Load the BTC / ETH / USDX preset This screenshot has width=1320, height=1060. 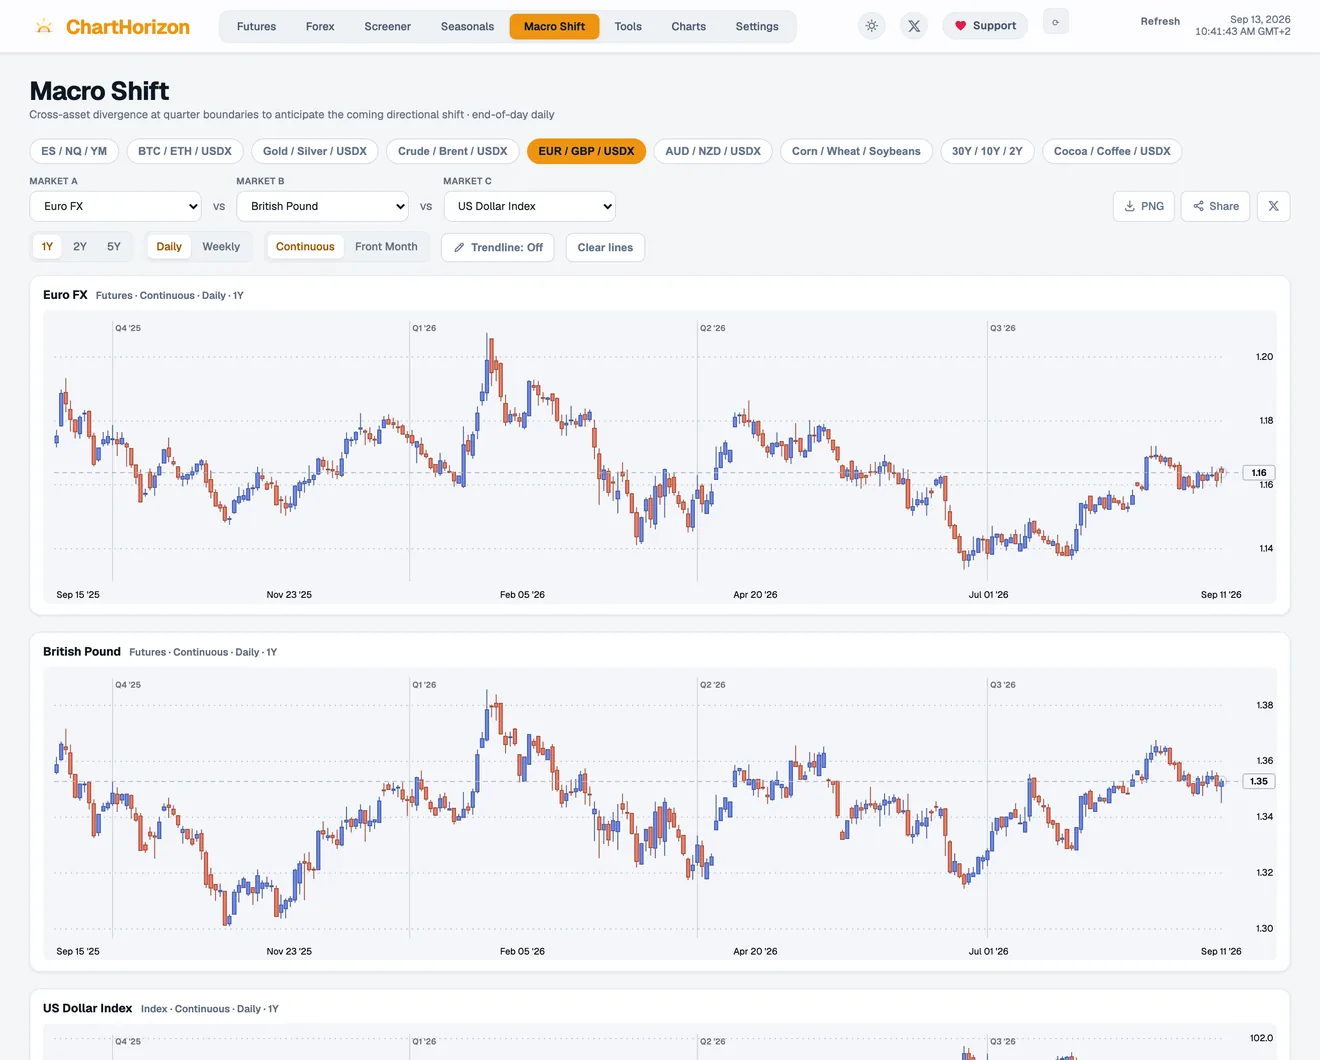[185, 151]
